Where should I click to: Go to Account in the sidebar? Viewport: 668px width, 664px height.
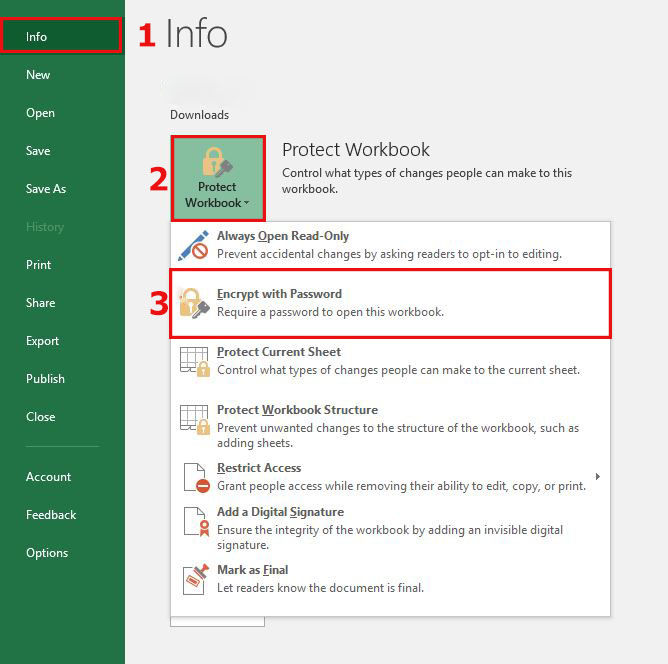pos(48,477)
